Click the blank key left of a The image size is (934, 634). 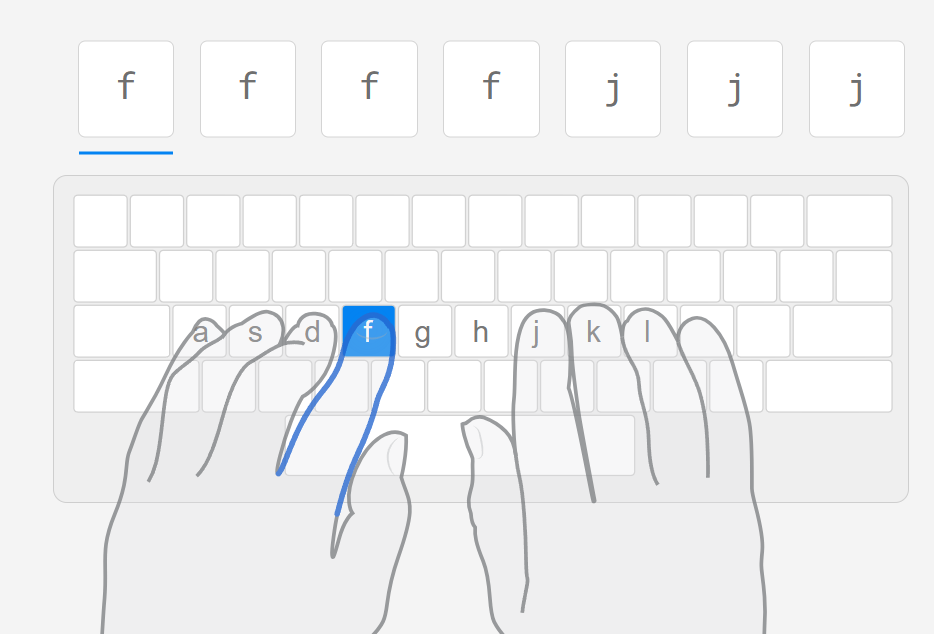point(122,331)
